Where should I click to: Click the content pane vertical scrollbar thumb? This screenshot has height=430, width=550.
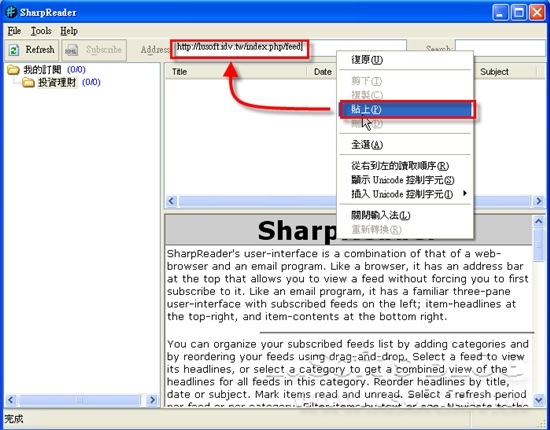538,244
